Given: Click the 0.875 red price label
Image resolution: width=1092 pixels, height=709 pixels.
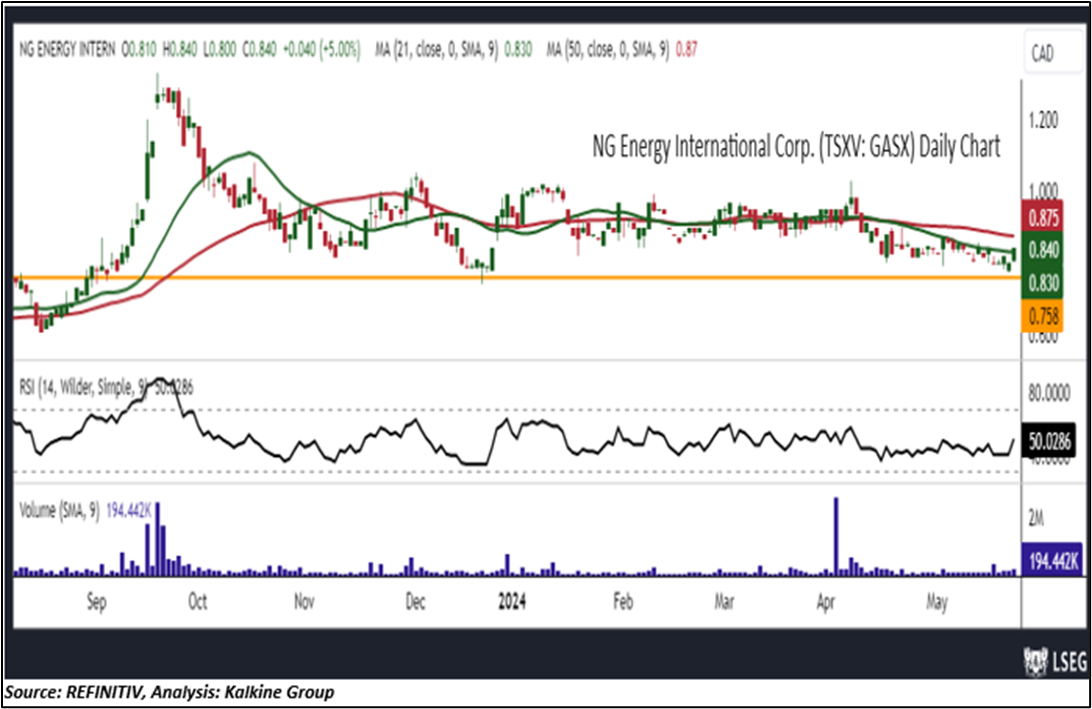Looking at the screenshot, I should tap(1043, 218).
